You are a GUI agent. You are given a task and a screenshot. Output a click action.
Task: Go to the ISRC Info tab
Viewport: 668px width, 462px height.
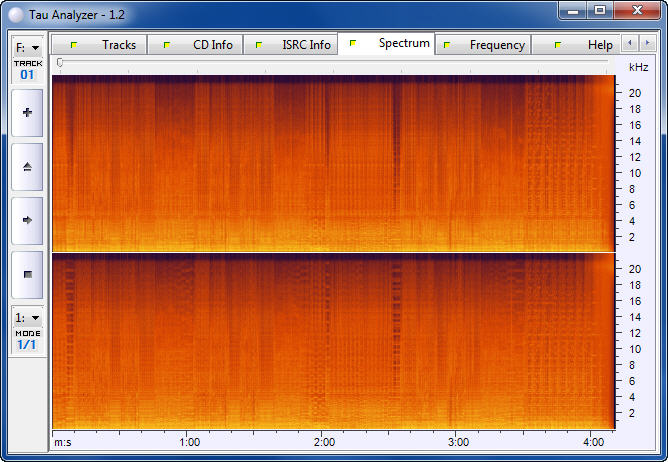pyautogui.click(x=292, y=45)
